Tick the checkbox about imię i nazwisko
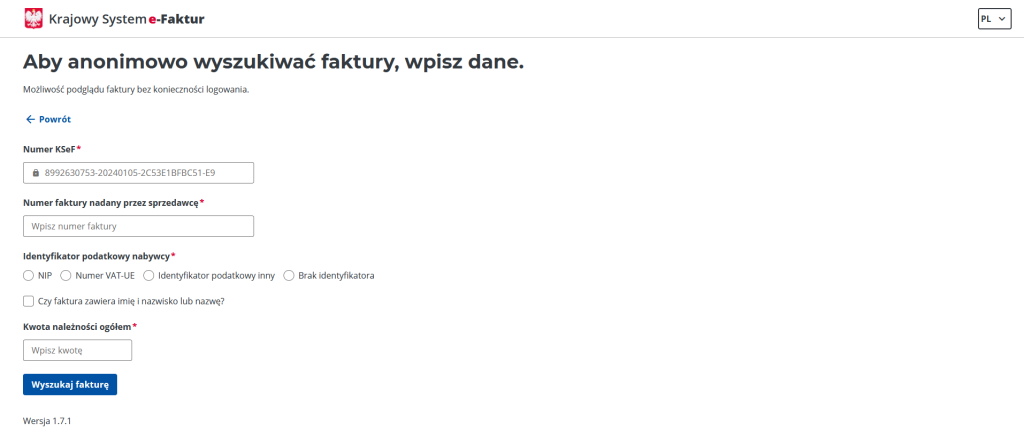This screenshot has width=1024, height=438. [28, 301]
